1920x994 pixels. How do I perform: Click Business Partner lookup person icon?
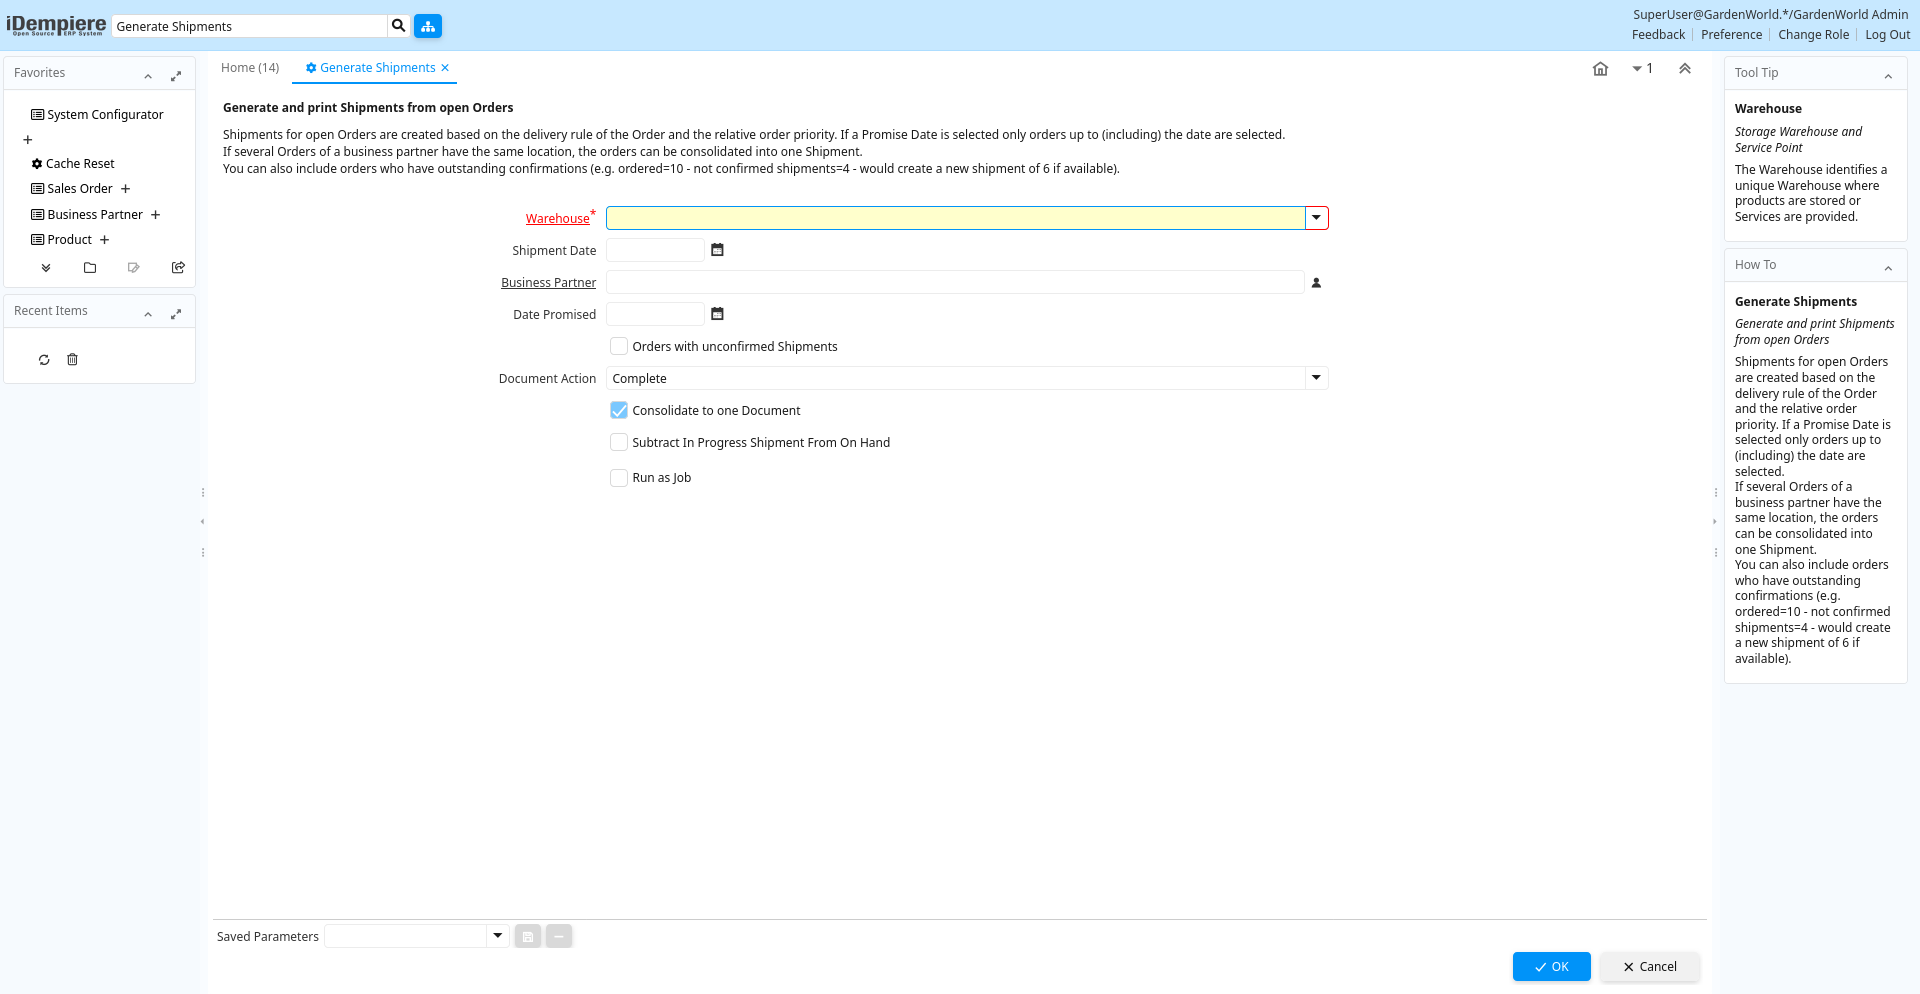1316,283
